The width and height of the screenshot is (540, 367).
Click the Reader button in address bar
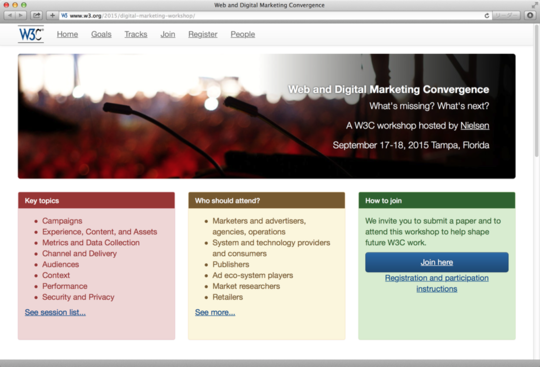point(506,15)
